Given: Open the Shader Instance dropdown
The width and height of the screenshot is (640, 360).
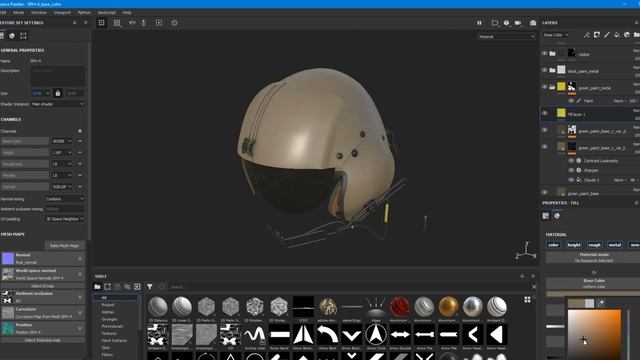Looking at the screenshot, I should (x=58, y=104).
